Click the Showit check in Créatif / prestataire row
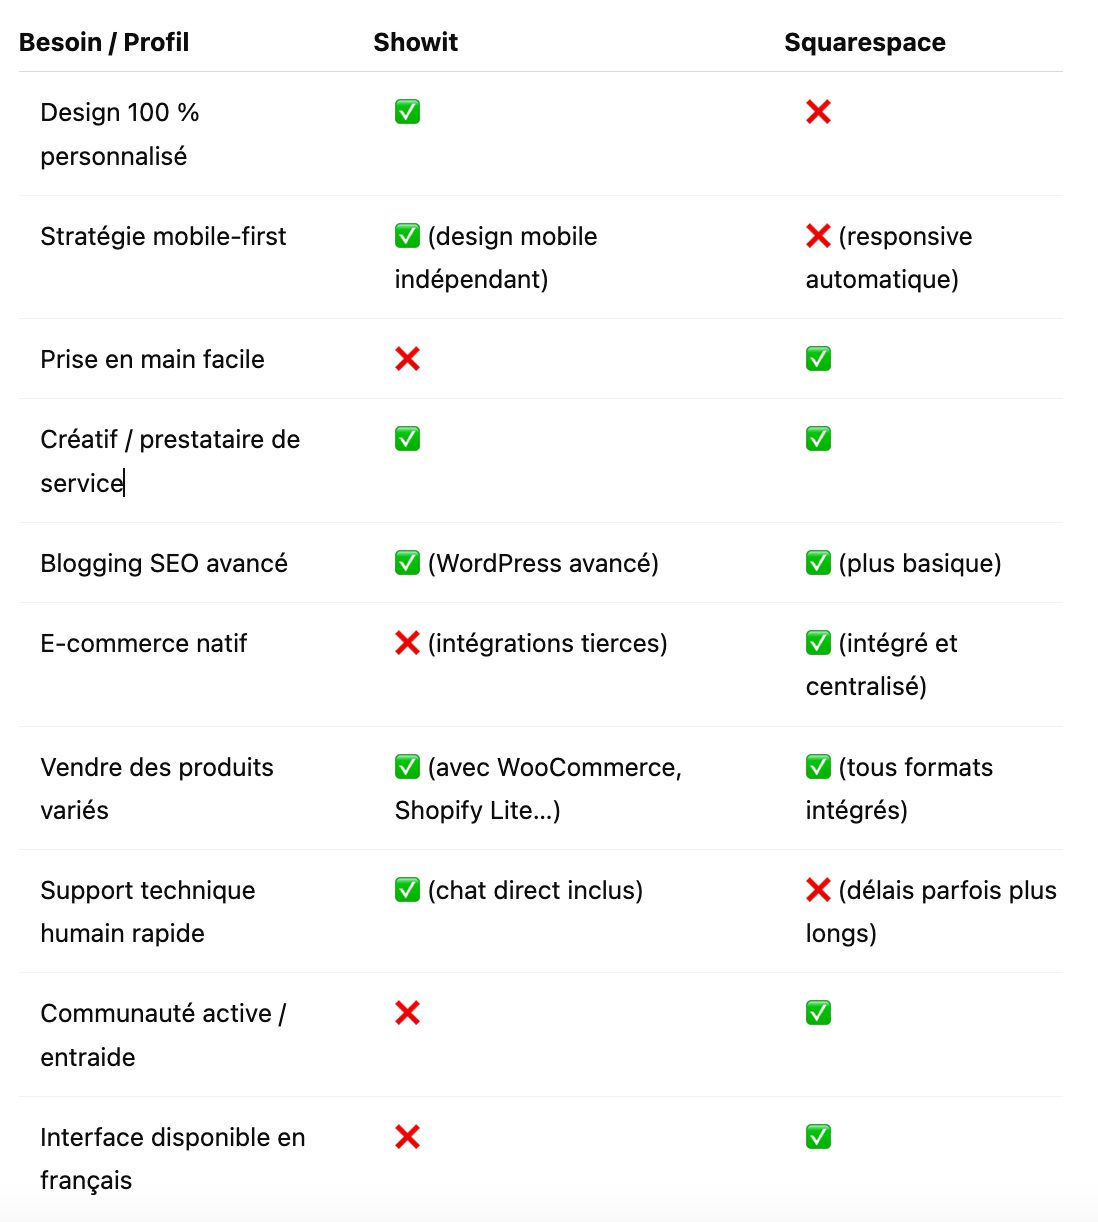This screenshot has height=1222, width=1098. tap(407, 439)
